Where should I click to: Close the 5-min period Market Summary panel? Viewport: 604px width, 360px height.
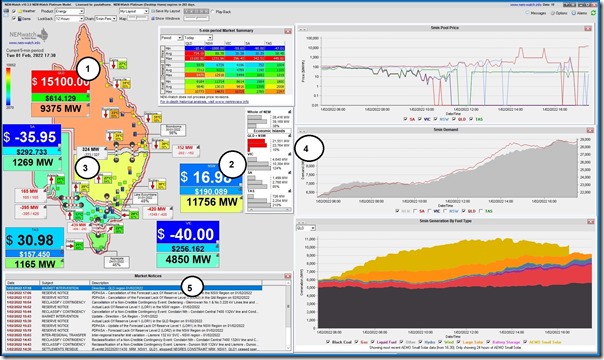288,31
